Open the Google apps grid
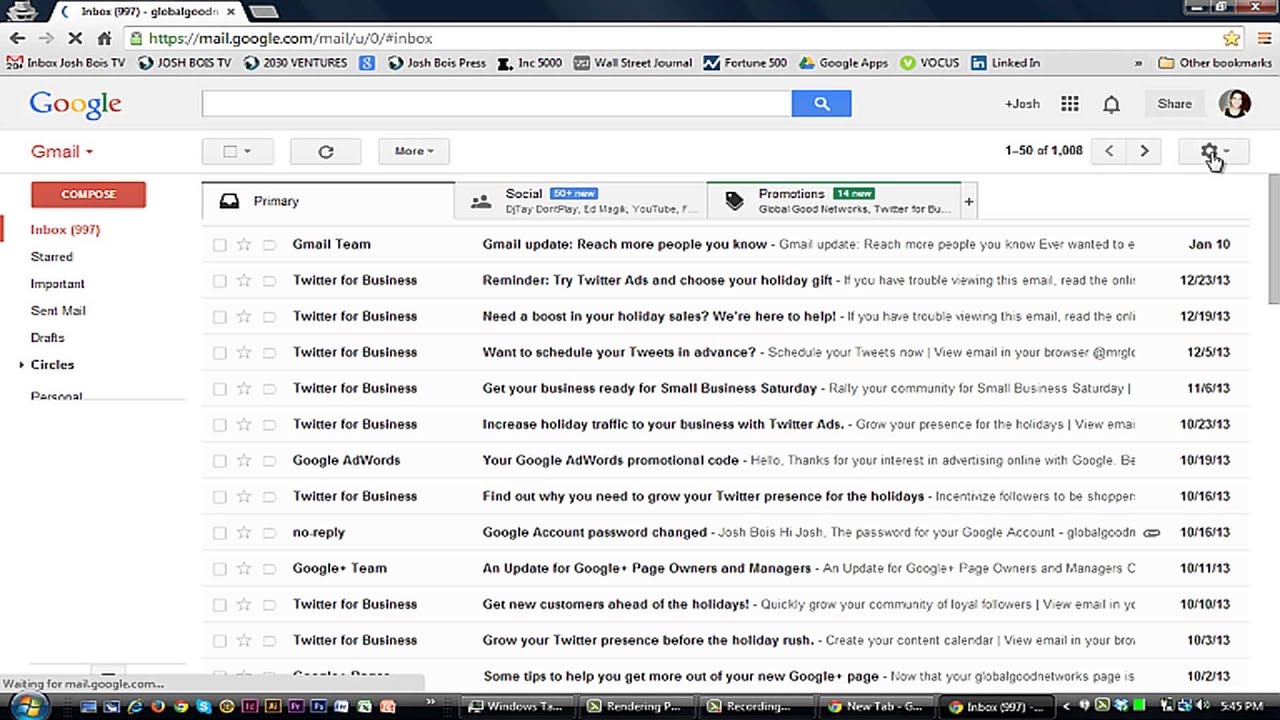 [1069, 104]
